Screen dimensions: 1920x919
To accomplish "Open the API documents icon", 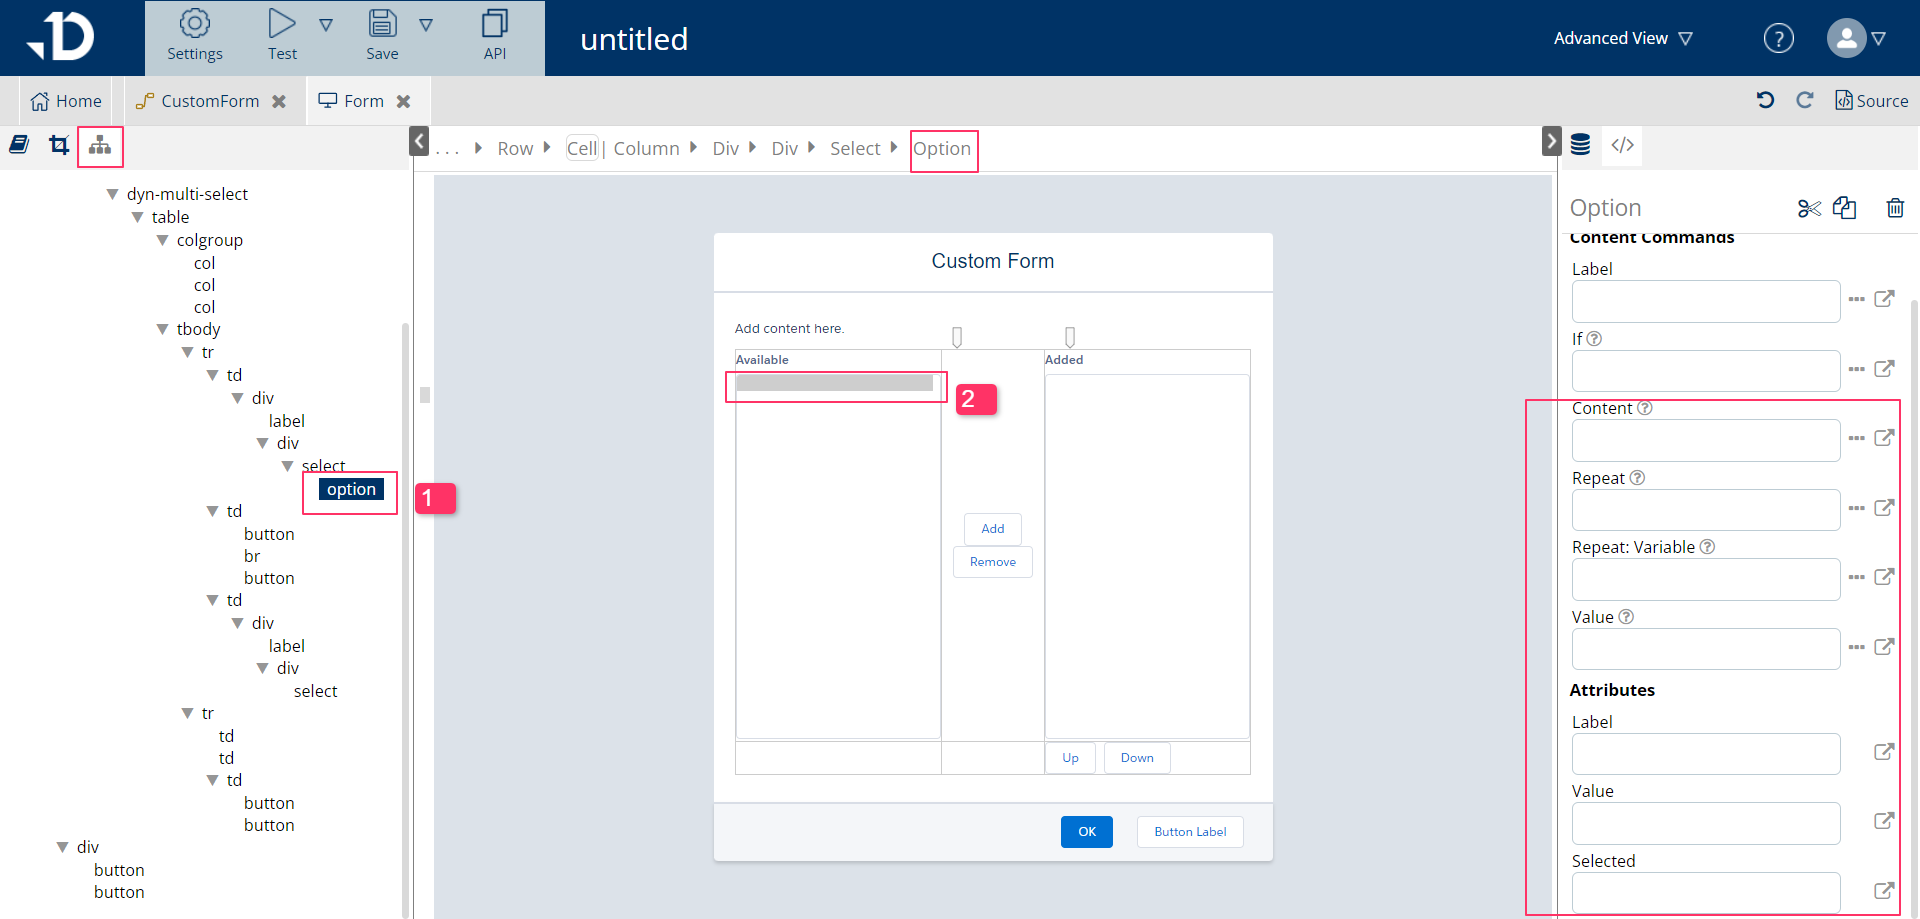I will pos(494,24).
